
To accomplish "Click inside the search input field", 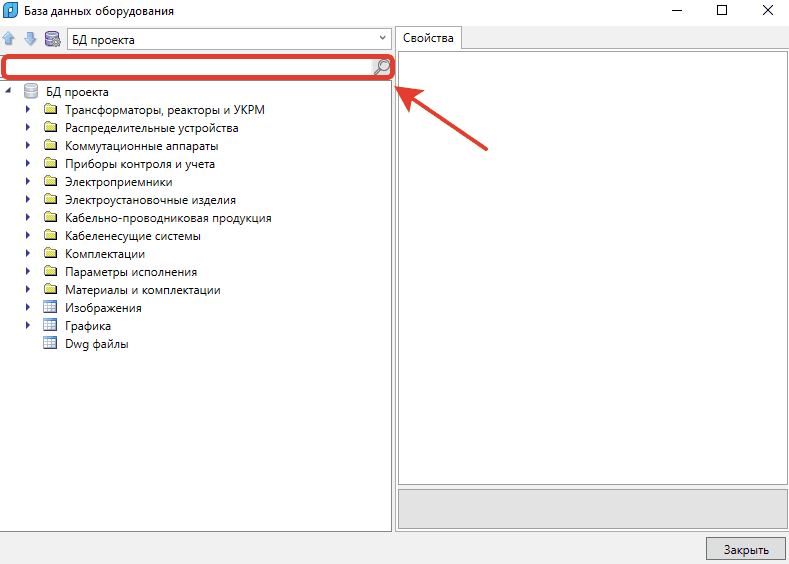I will pyautogui.click(x=188, y=67).
